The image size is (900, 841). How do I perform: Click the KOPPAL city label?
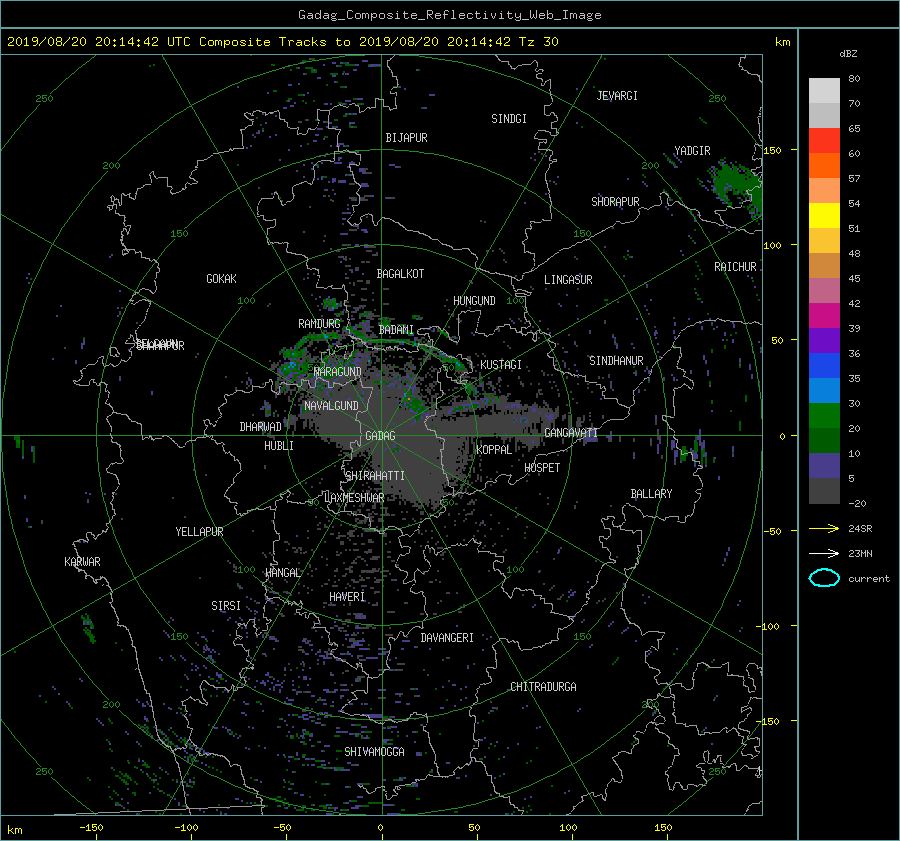(494, 450)
